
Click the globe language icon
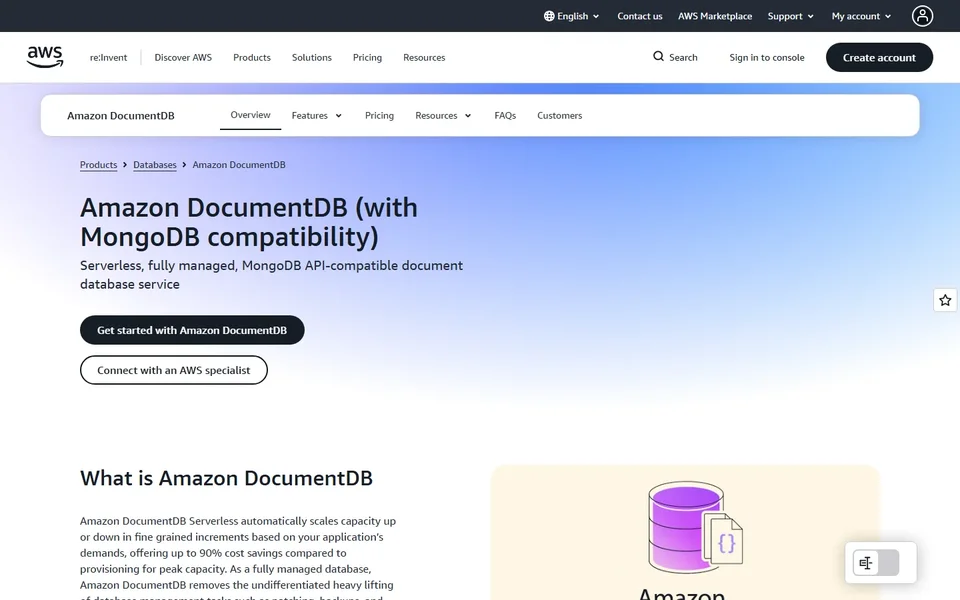pos(549,17)
